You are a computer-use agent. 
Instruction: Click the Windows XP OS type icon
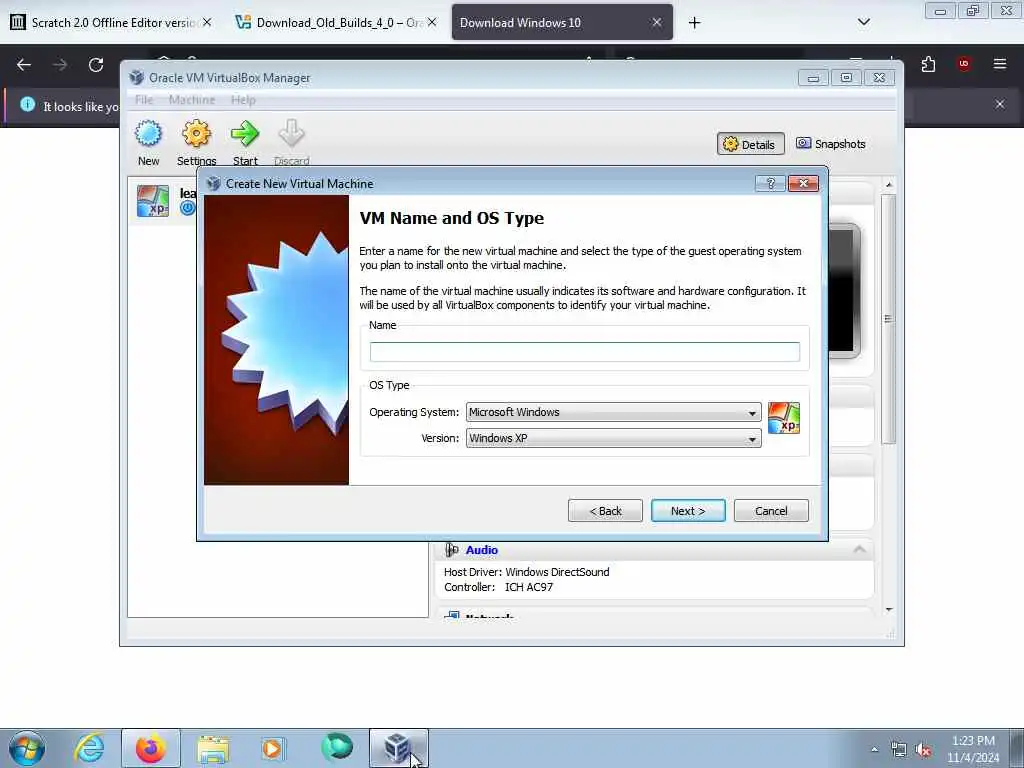[784, 418]
